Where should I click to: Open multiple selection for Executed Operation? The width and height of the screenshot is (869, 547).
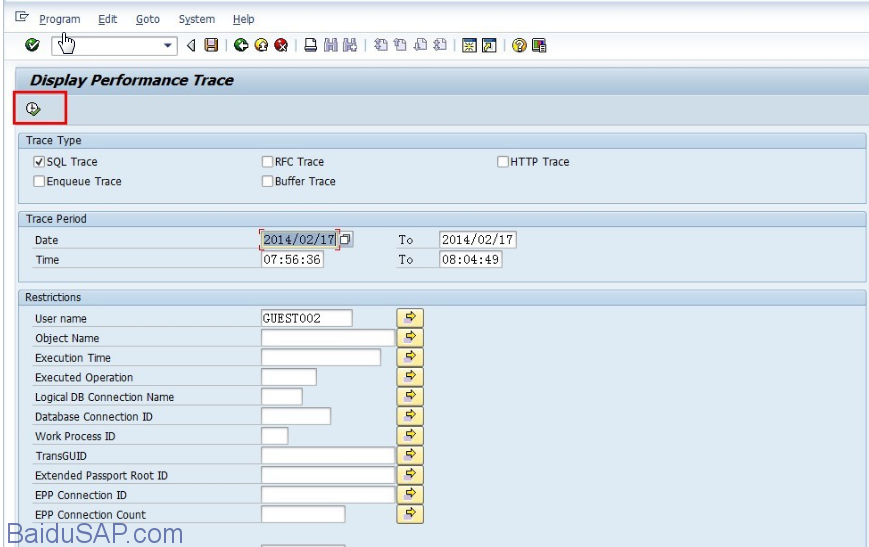click(x=410, y=377)
